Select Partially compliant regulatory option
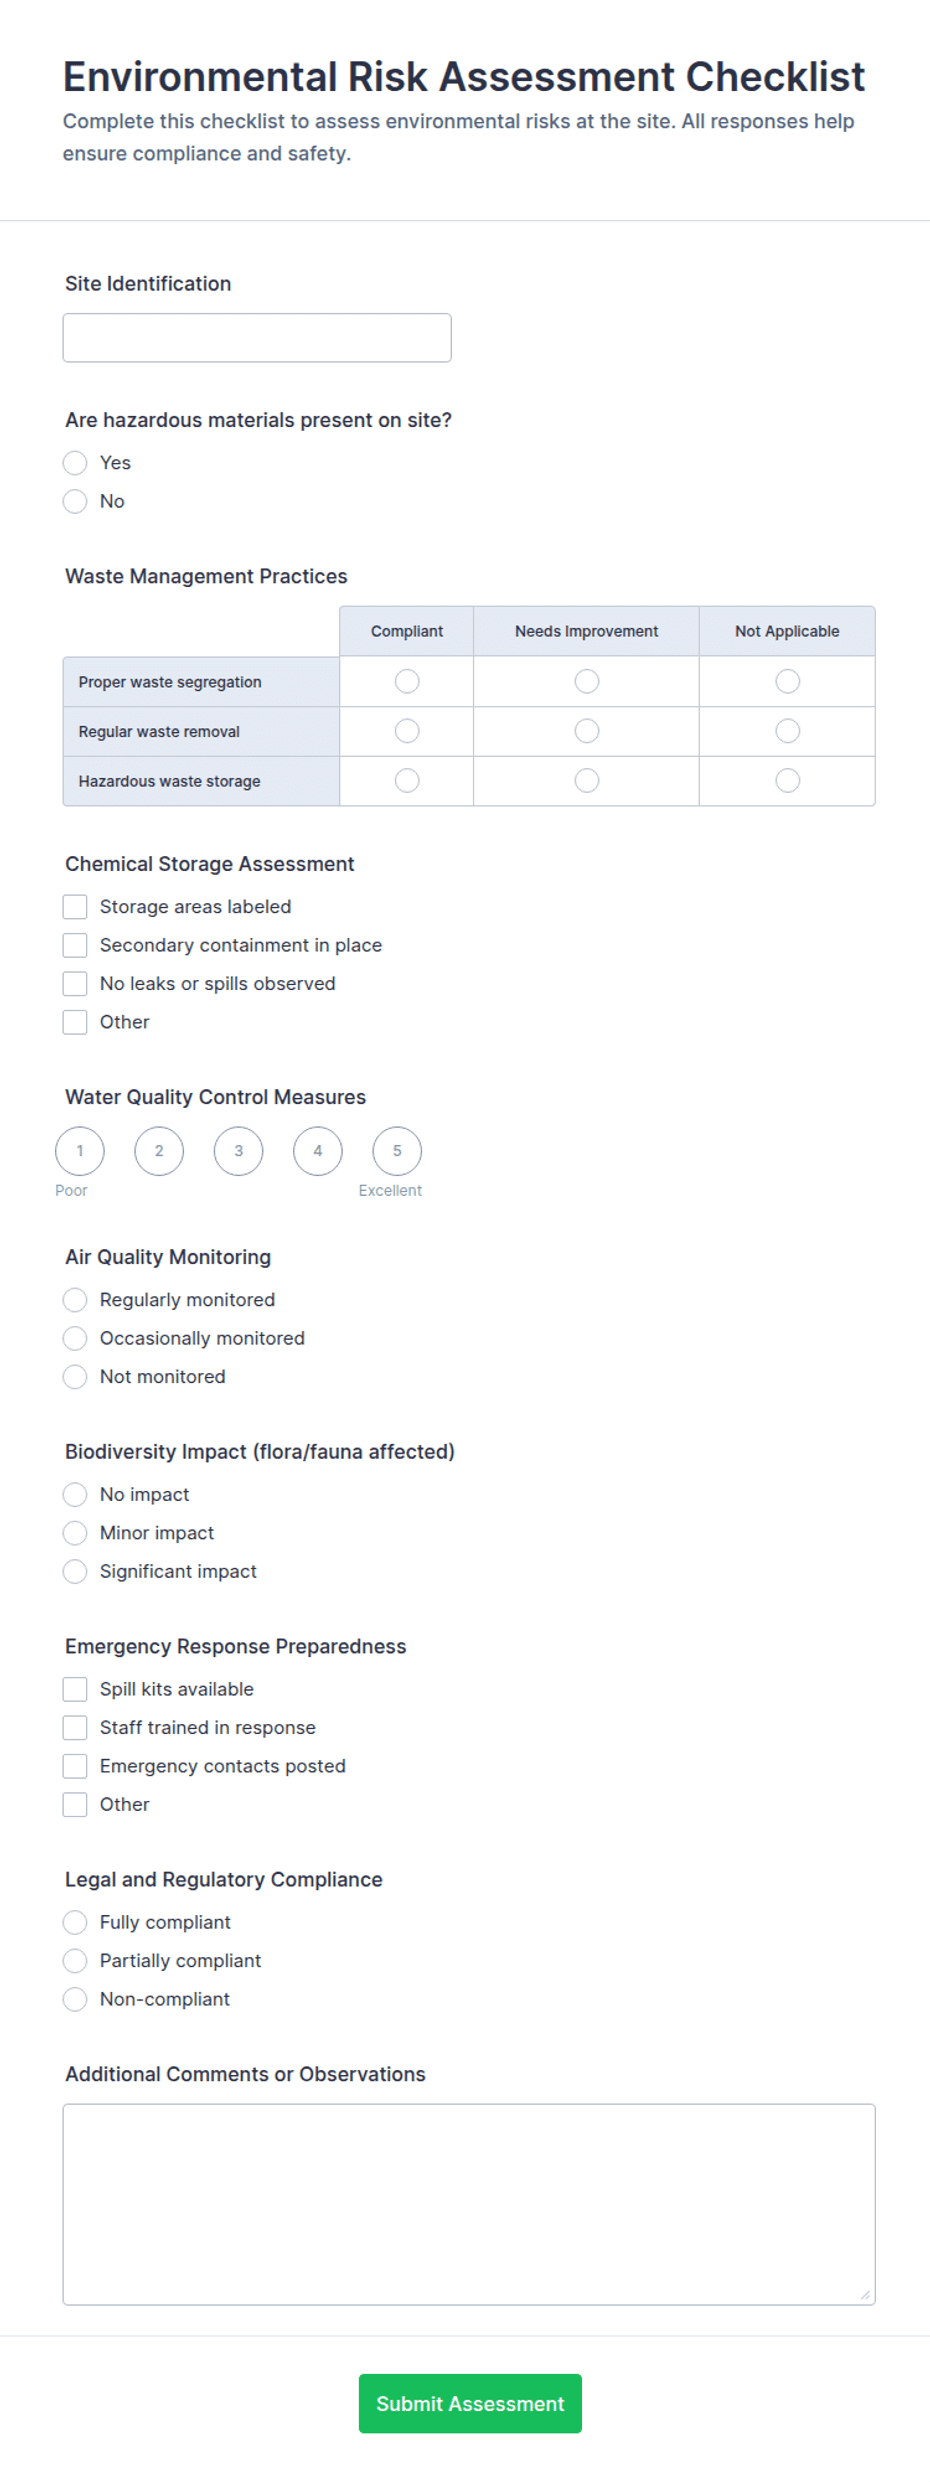The height and width of the screenshot is (2482, 930). click(x=75, y=1961)
